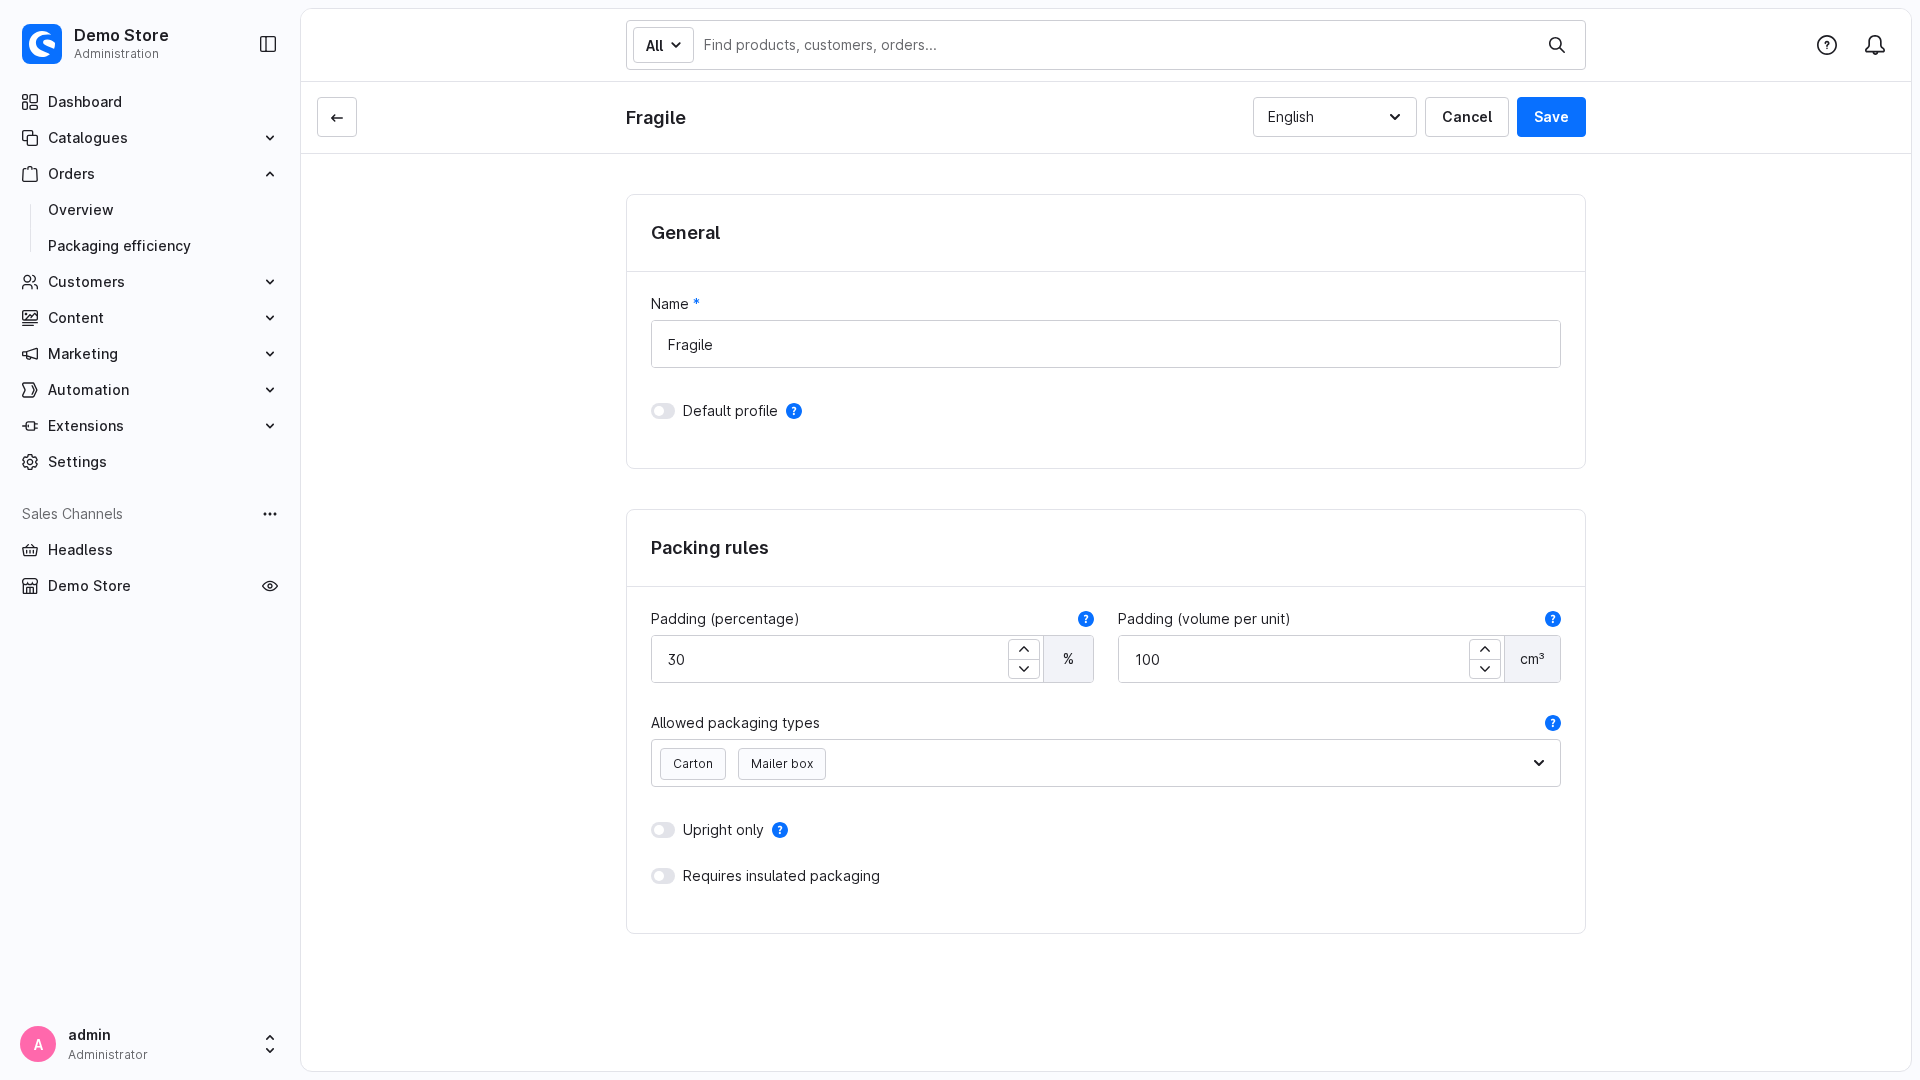This screenshot has height=1080, width=1920.
Task: Click the Headless sales channel basket icon
Action: click(30, 550)
